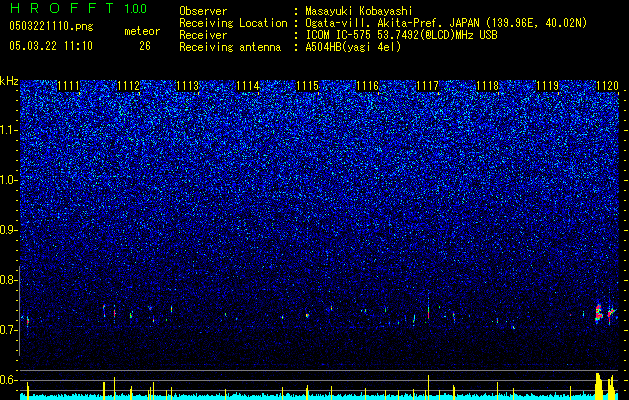Image resolution: width=629 pixels, height=400 pixels.
Task: Click the 1.1 kHz axis label
Action: (x=9, y=130)
